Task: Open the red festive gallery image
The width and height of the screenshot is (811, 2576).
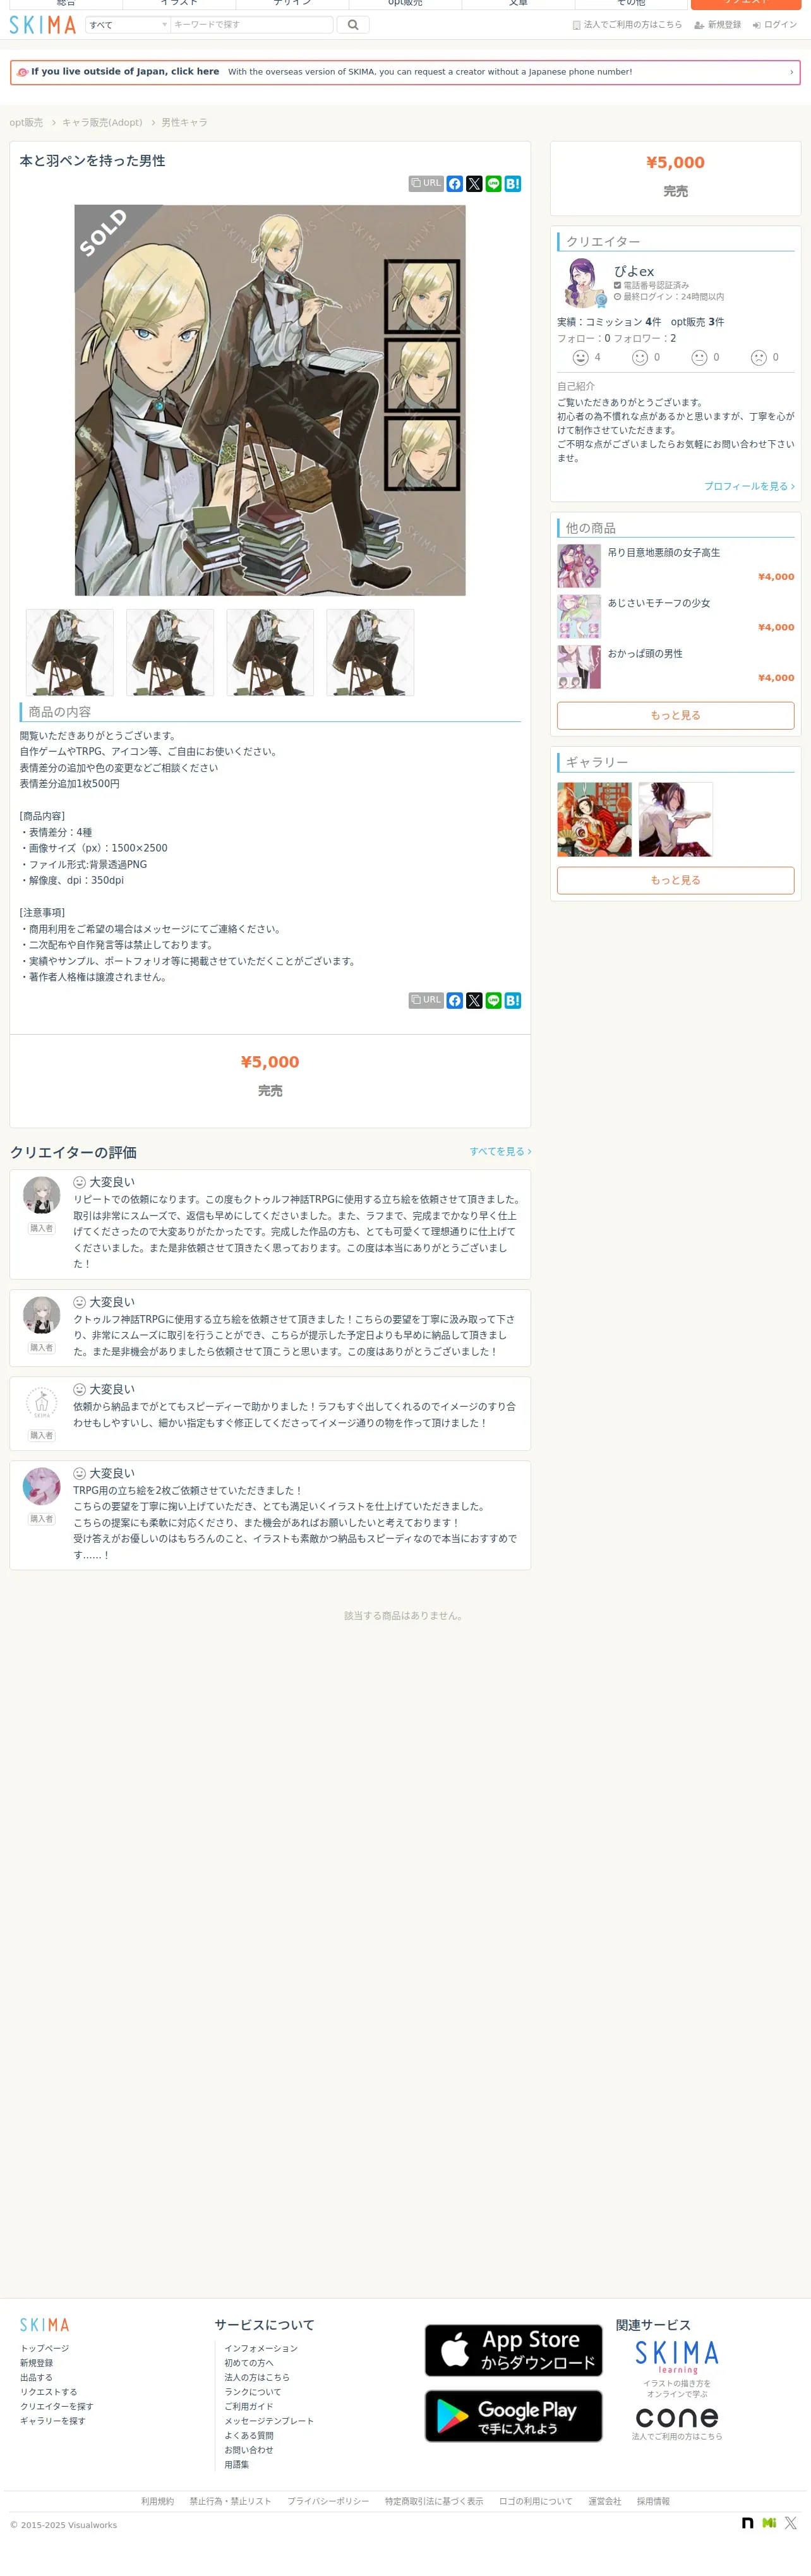Action: 594,819
